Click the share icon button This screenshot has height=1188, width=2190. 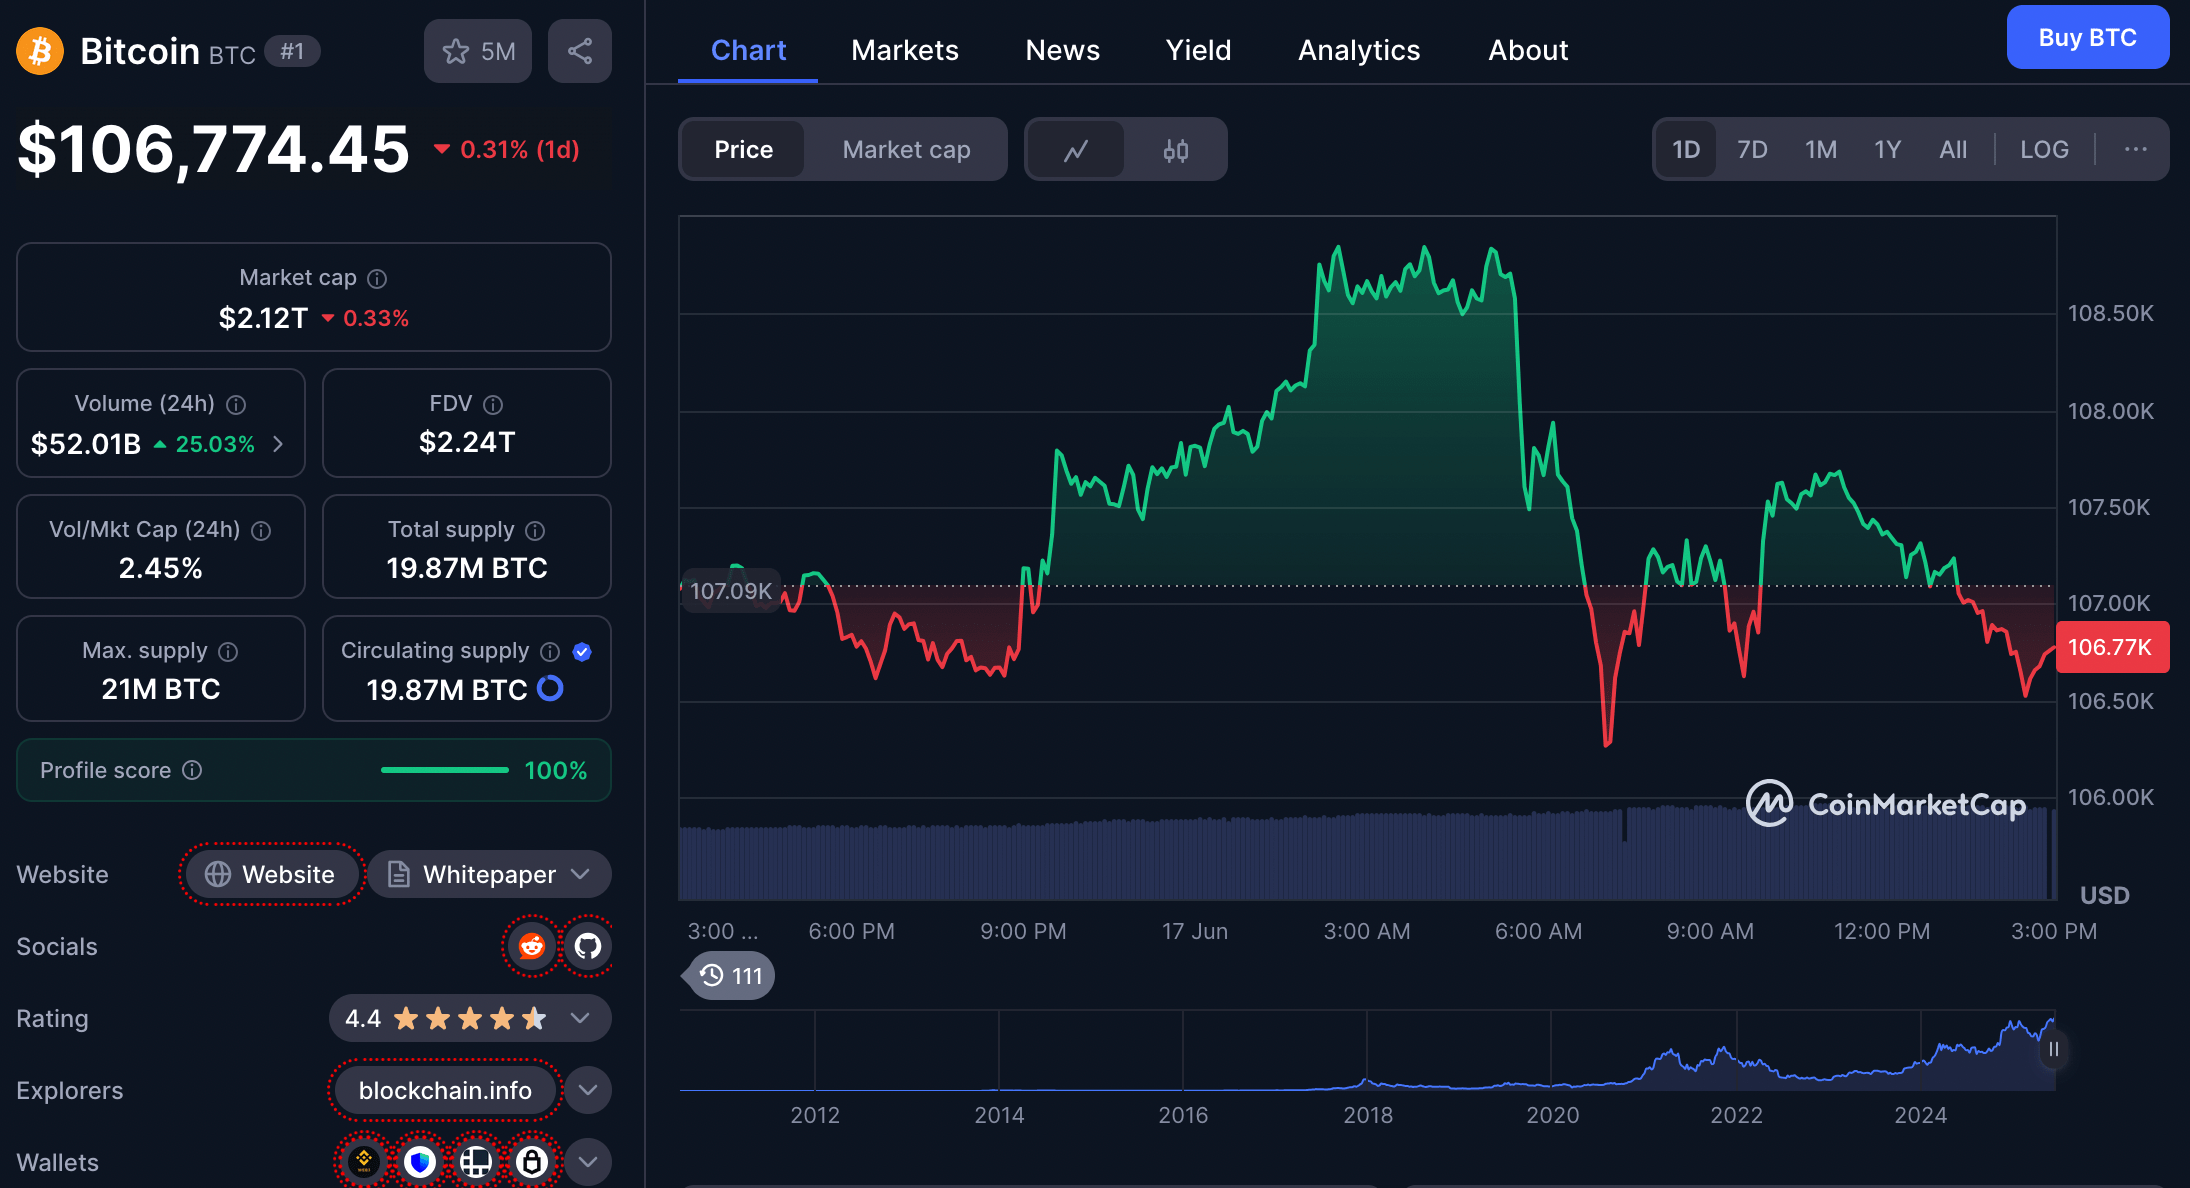580,51
